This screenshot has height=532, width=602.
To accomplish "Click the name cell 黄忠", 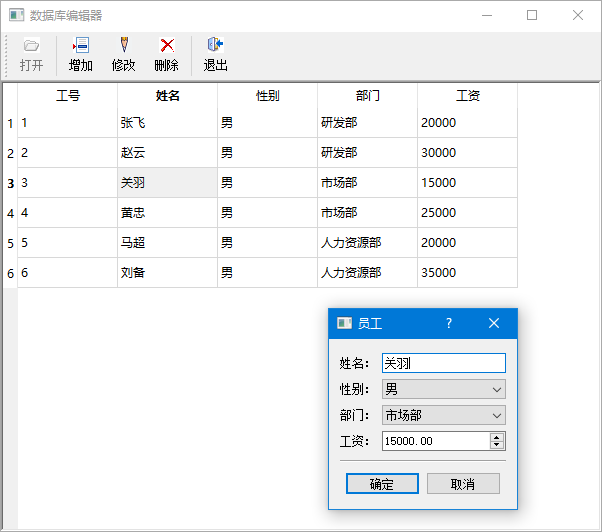I will [x=167, y=213].
